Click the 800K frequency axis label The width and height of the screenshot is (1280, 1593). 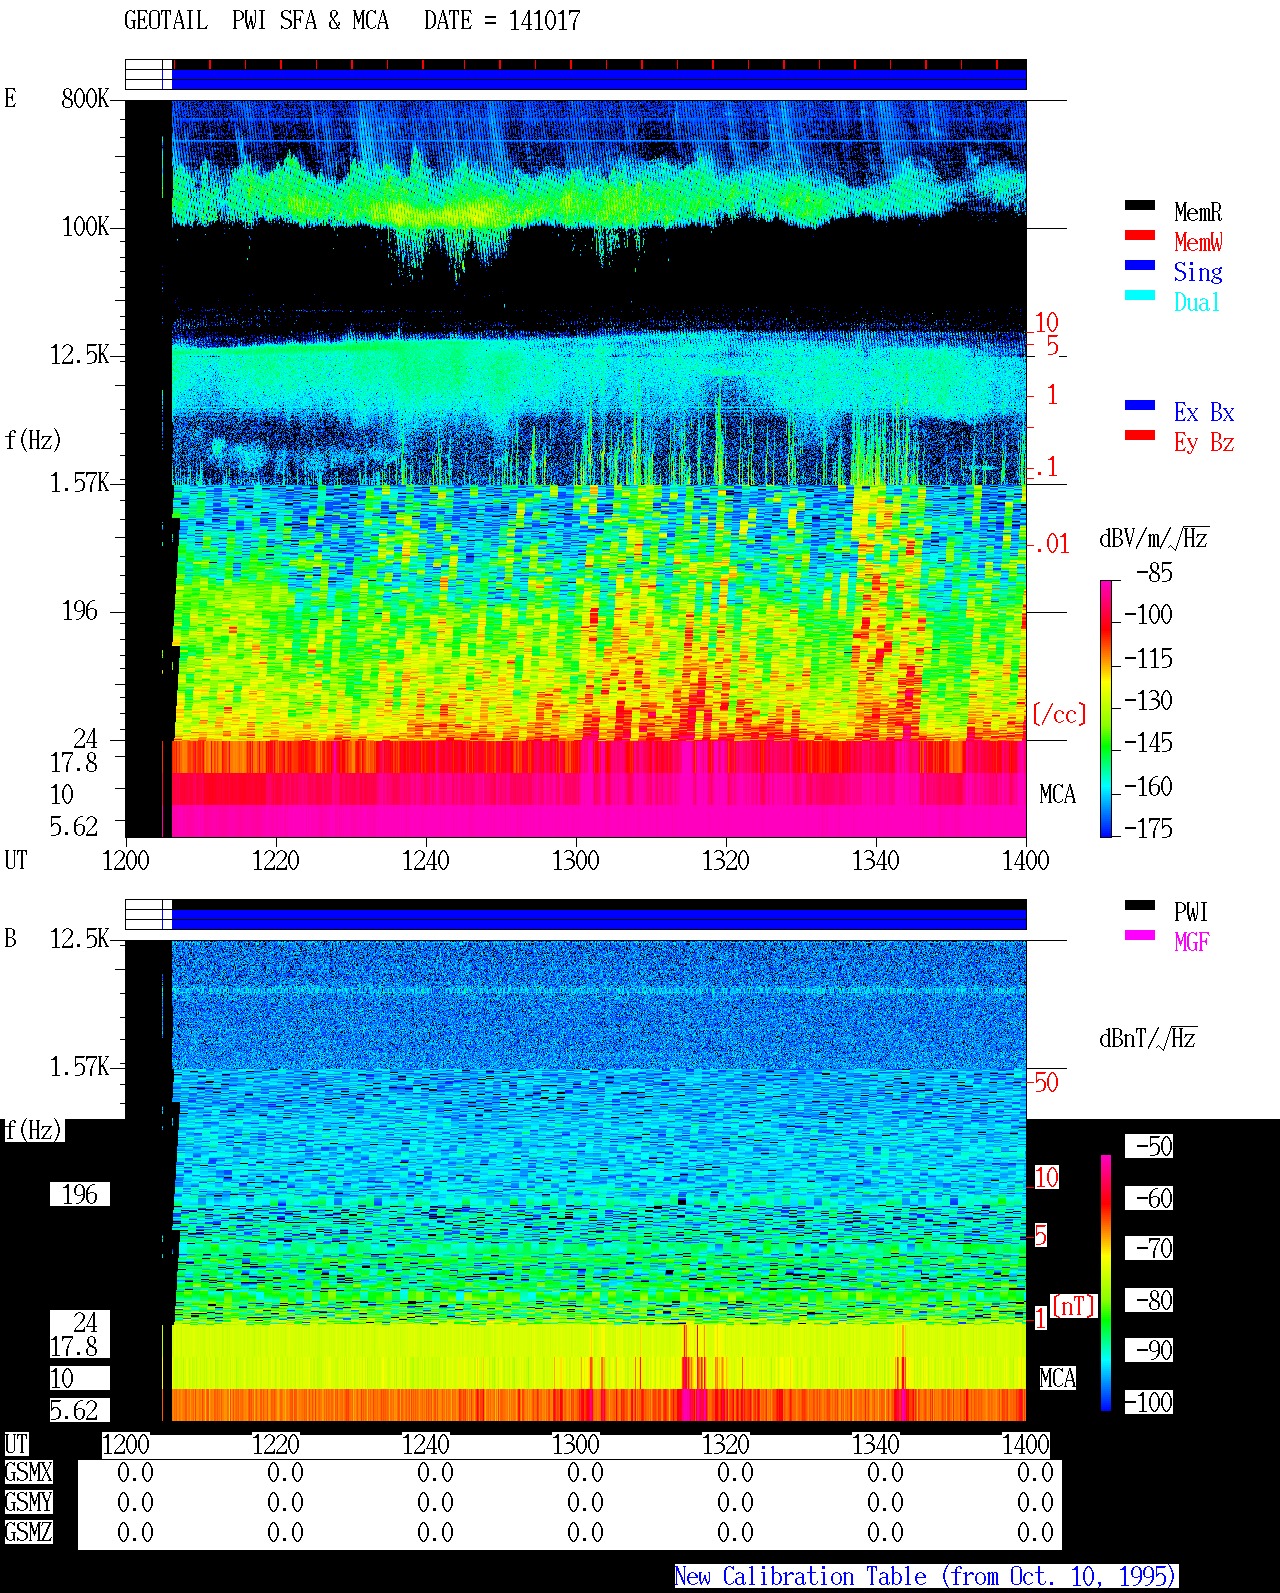[85, 98]
